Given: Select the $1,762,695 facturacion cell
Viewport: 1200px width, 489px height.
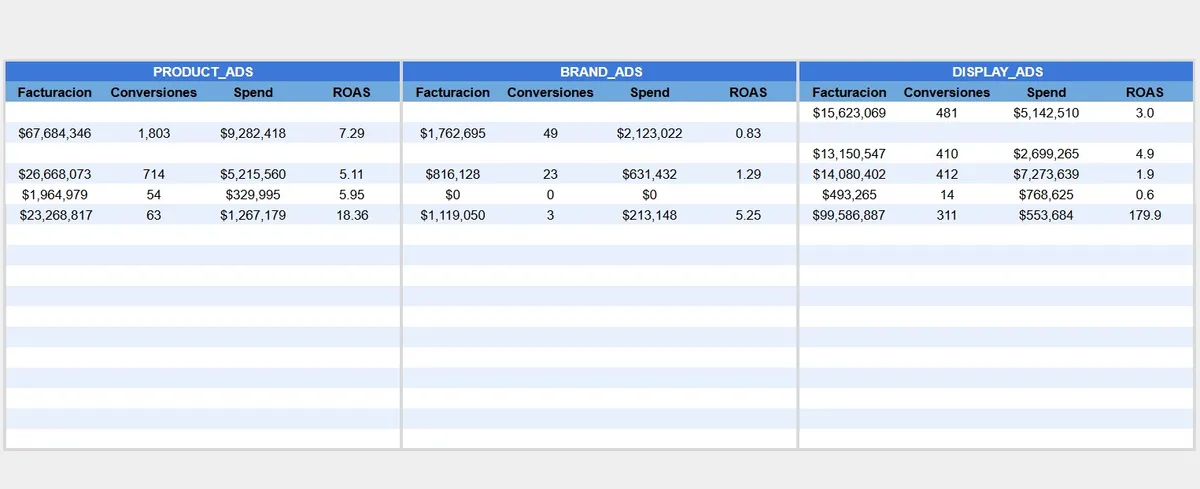Looking at the screenshot, I should coord(453,133).
